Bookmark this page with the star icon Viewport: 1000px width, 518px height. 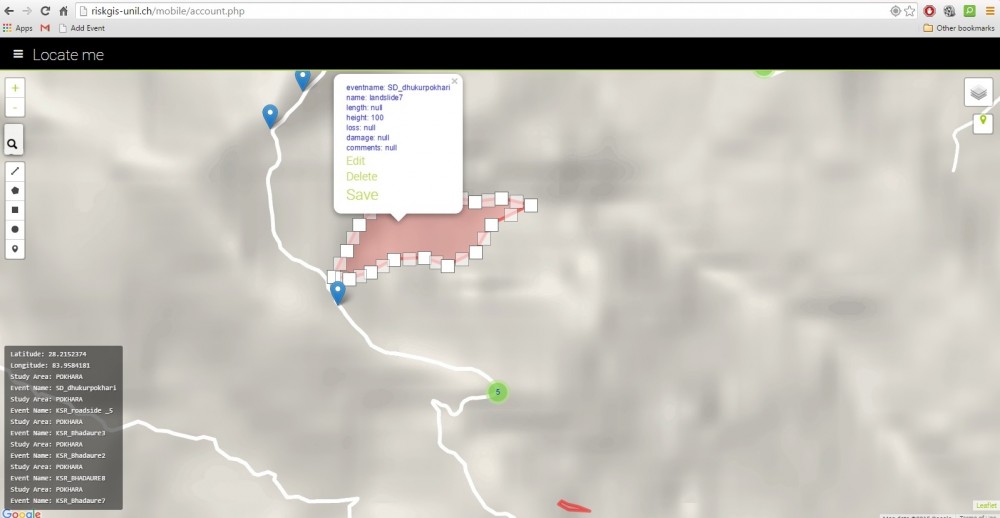(910, 10)
